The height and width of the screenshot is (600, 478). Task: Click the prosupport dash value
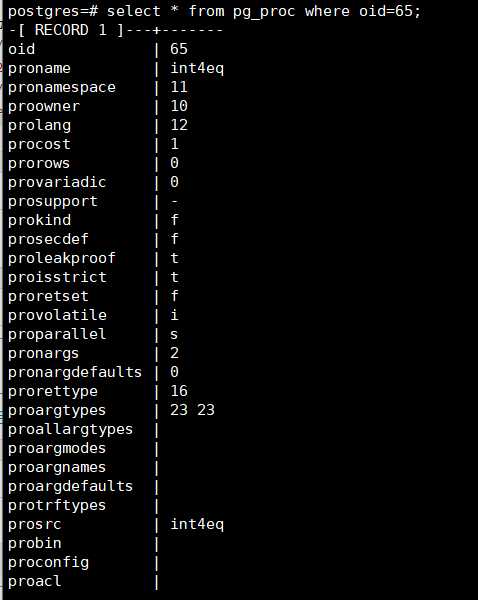point(175,202)
